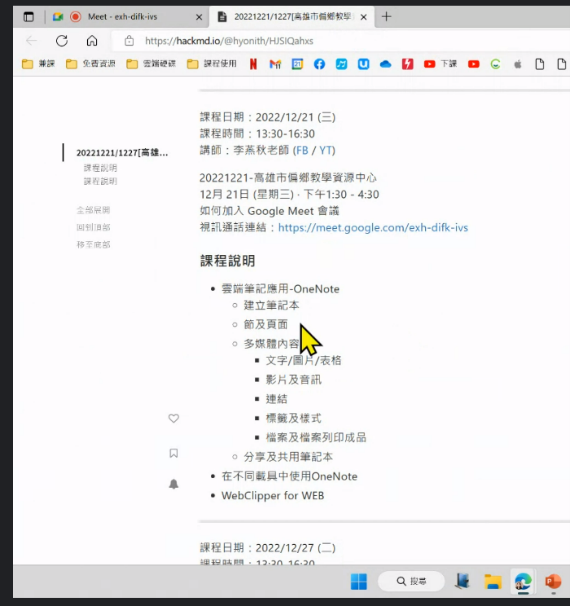Open the 雲端硬碟 bookmarks folder
Viewport: 570px width, 606px height.
coord(151,64)
